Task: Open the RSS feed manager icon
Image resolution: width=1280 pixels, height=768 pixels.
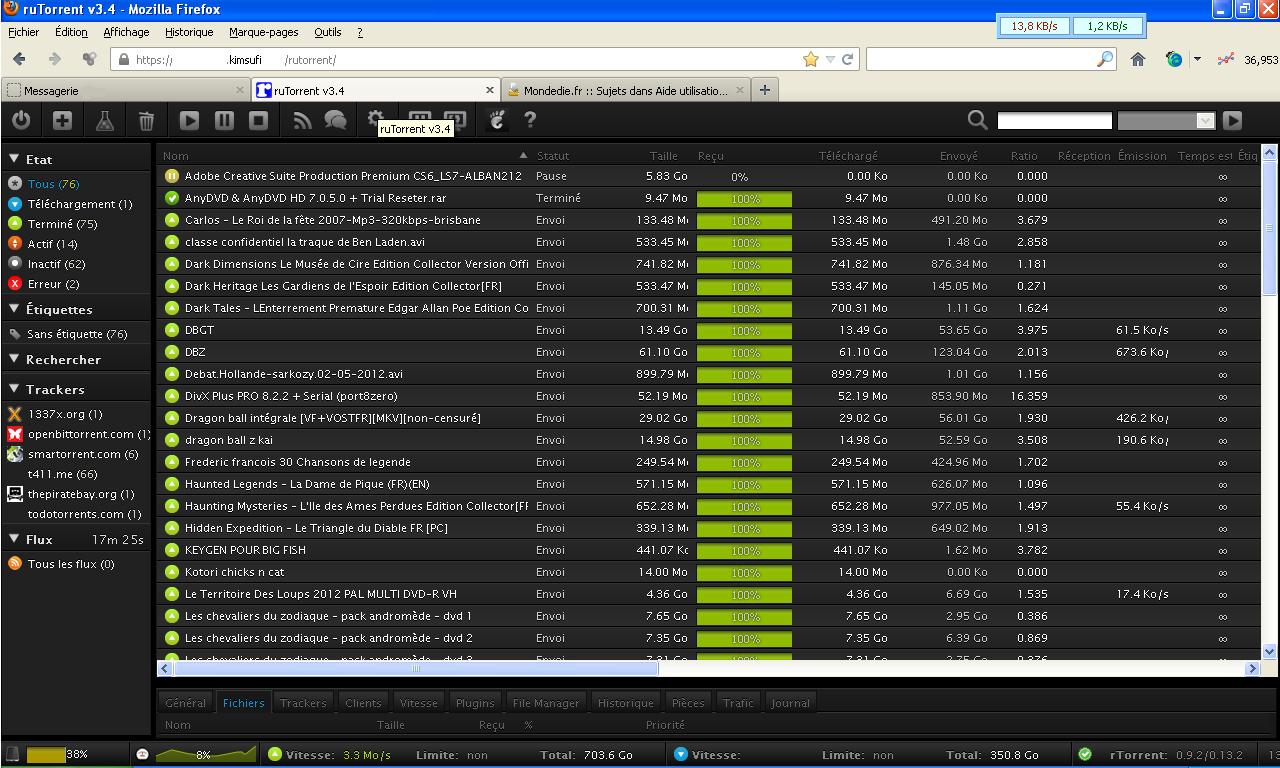Action: tap(302, 120)
